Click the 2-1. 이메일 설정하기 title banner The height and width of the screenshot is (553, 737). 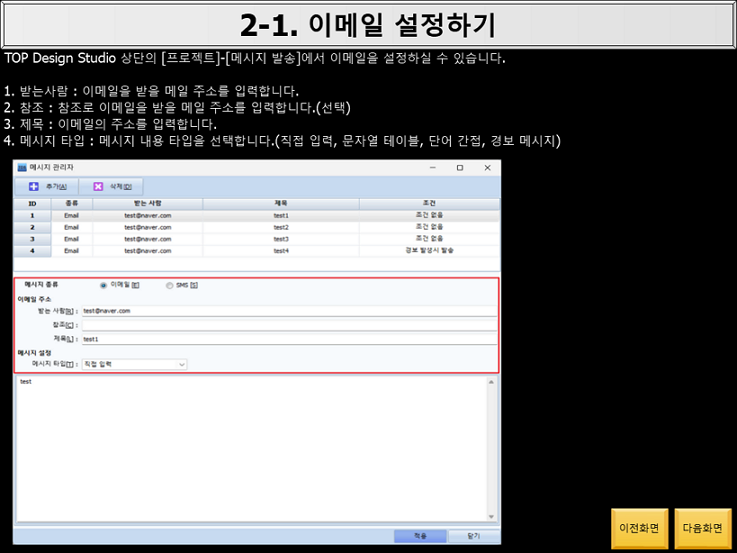coord(368,24)
